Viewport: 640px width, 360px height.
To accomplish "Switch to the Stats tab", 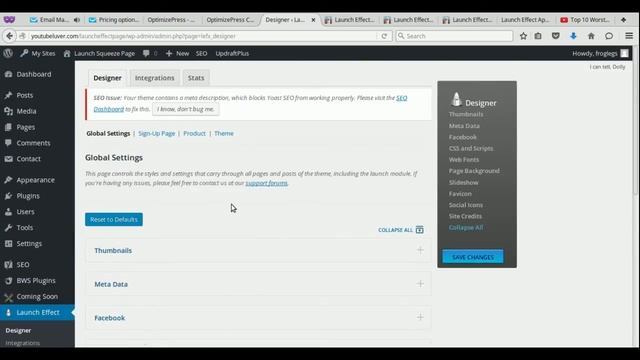I will pyautogui.click(x=196, y=78).
